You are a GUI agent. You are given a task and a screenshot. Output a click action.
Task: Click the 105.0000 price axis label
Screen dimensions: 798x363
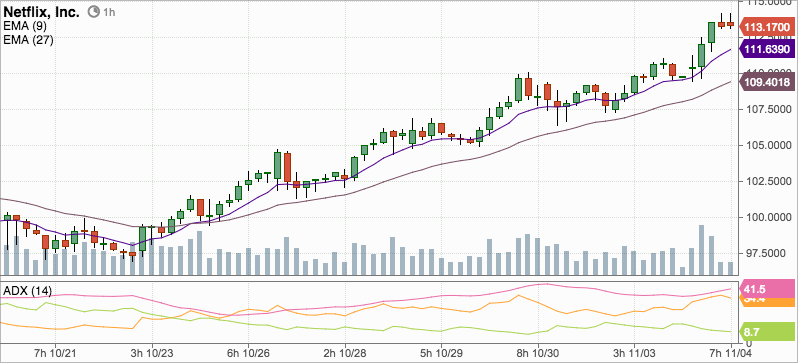768,146
